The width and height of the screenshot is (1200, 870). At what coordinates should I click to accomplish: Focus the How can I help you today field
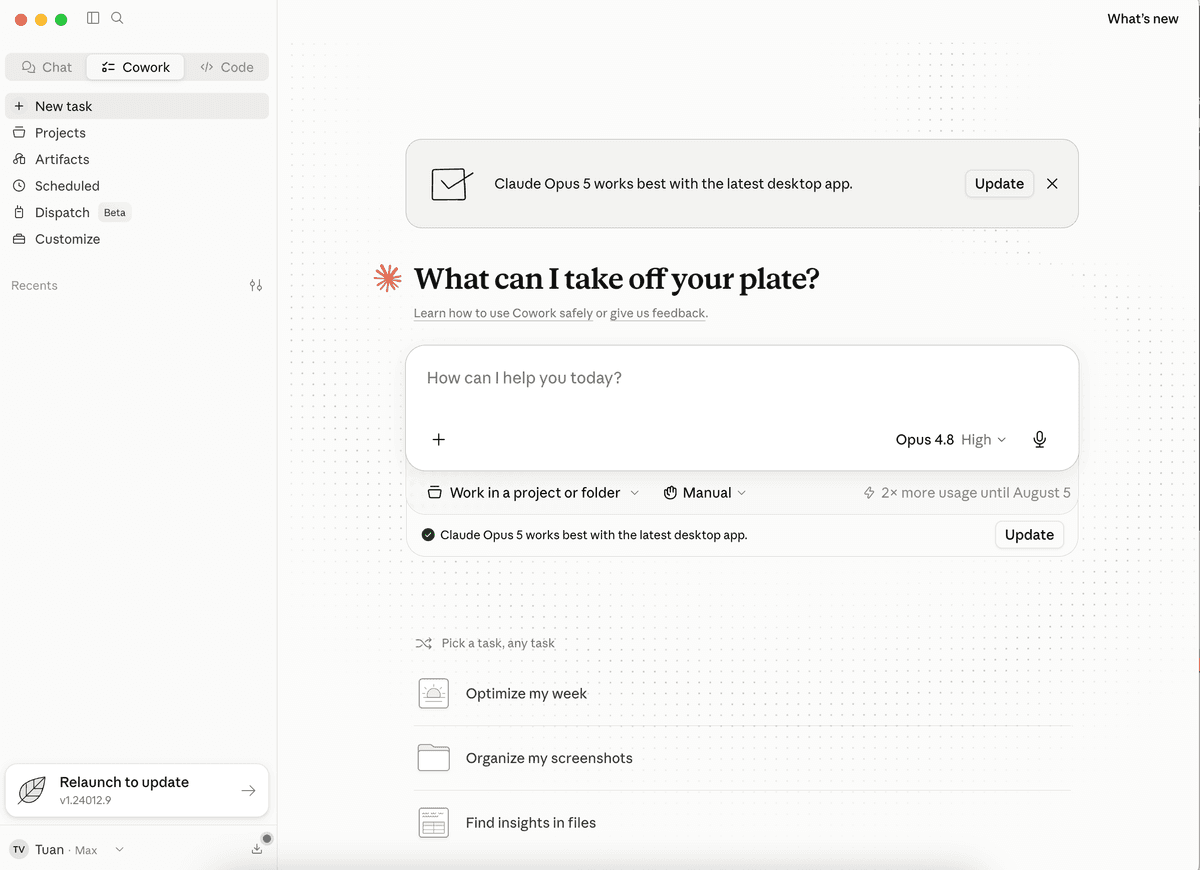[742, 378]
